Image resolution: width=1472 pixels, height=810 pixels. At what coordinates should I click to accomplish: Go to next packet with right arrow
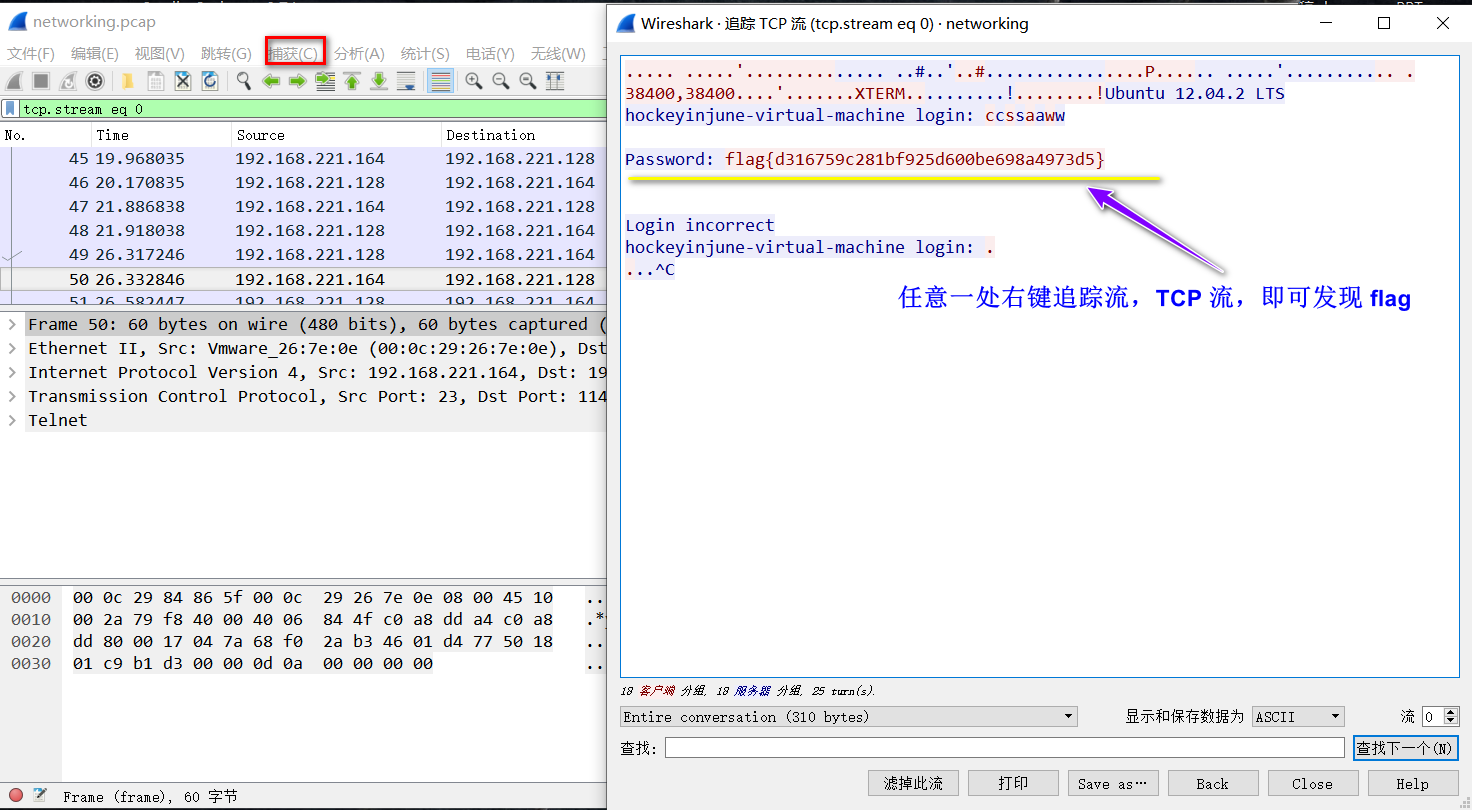[297, 81]
